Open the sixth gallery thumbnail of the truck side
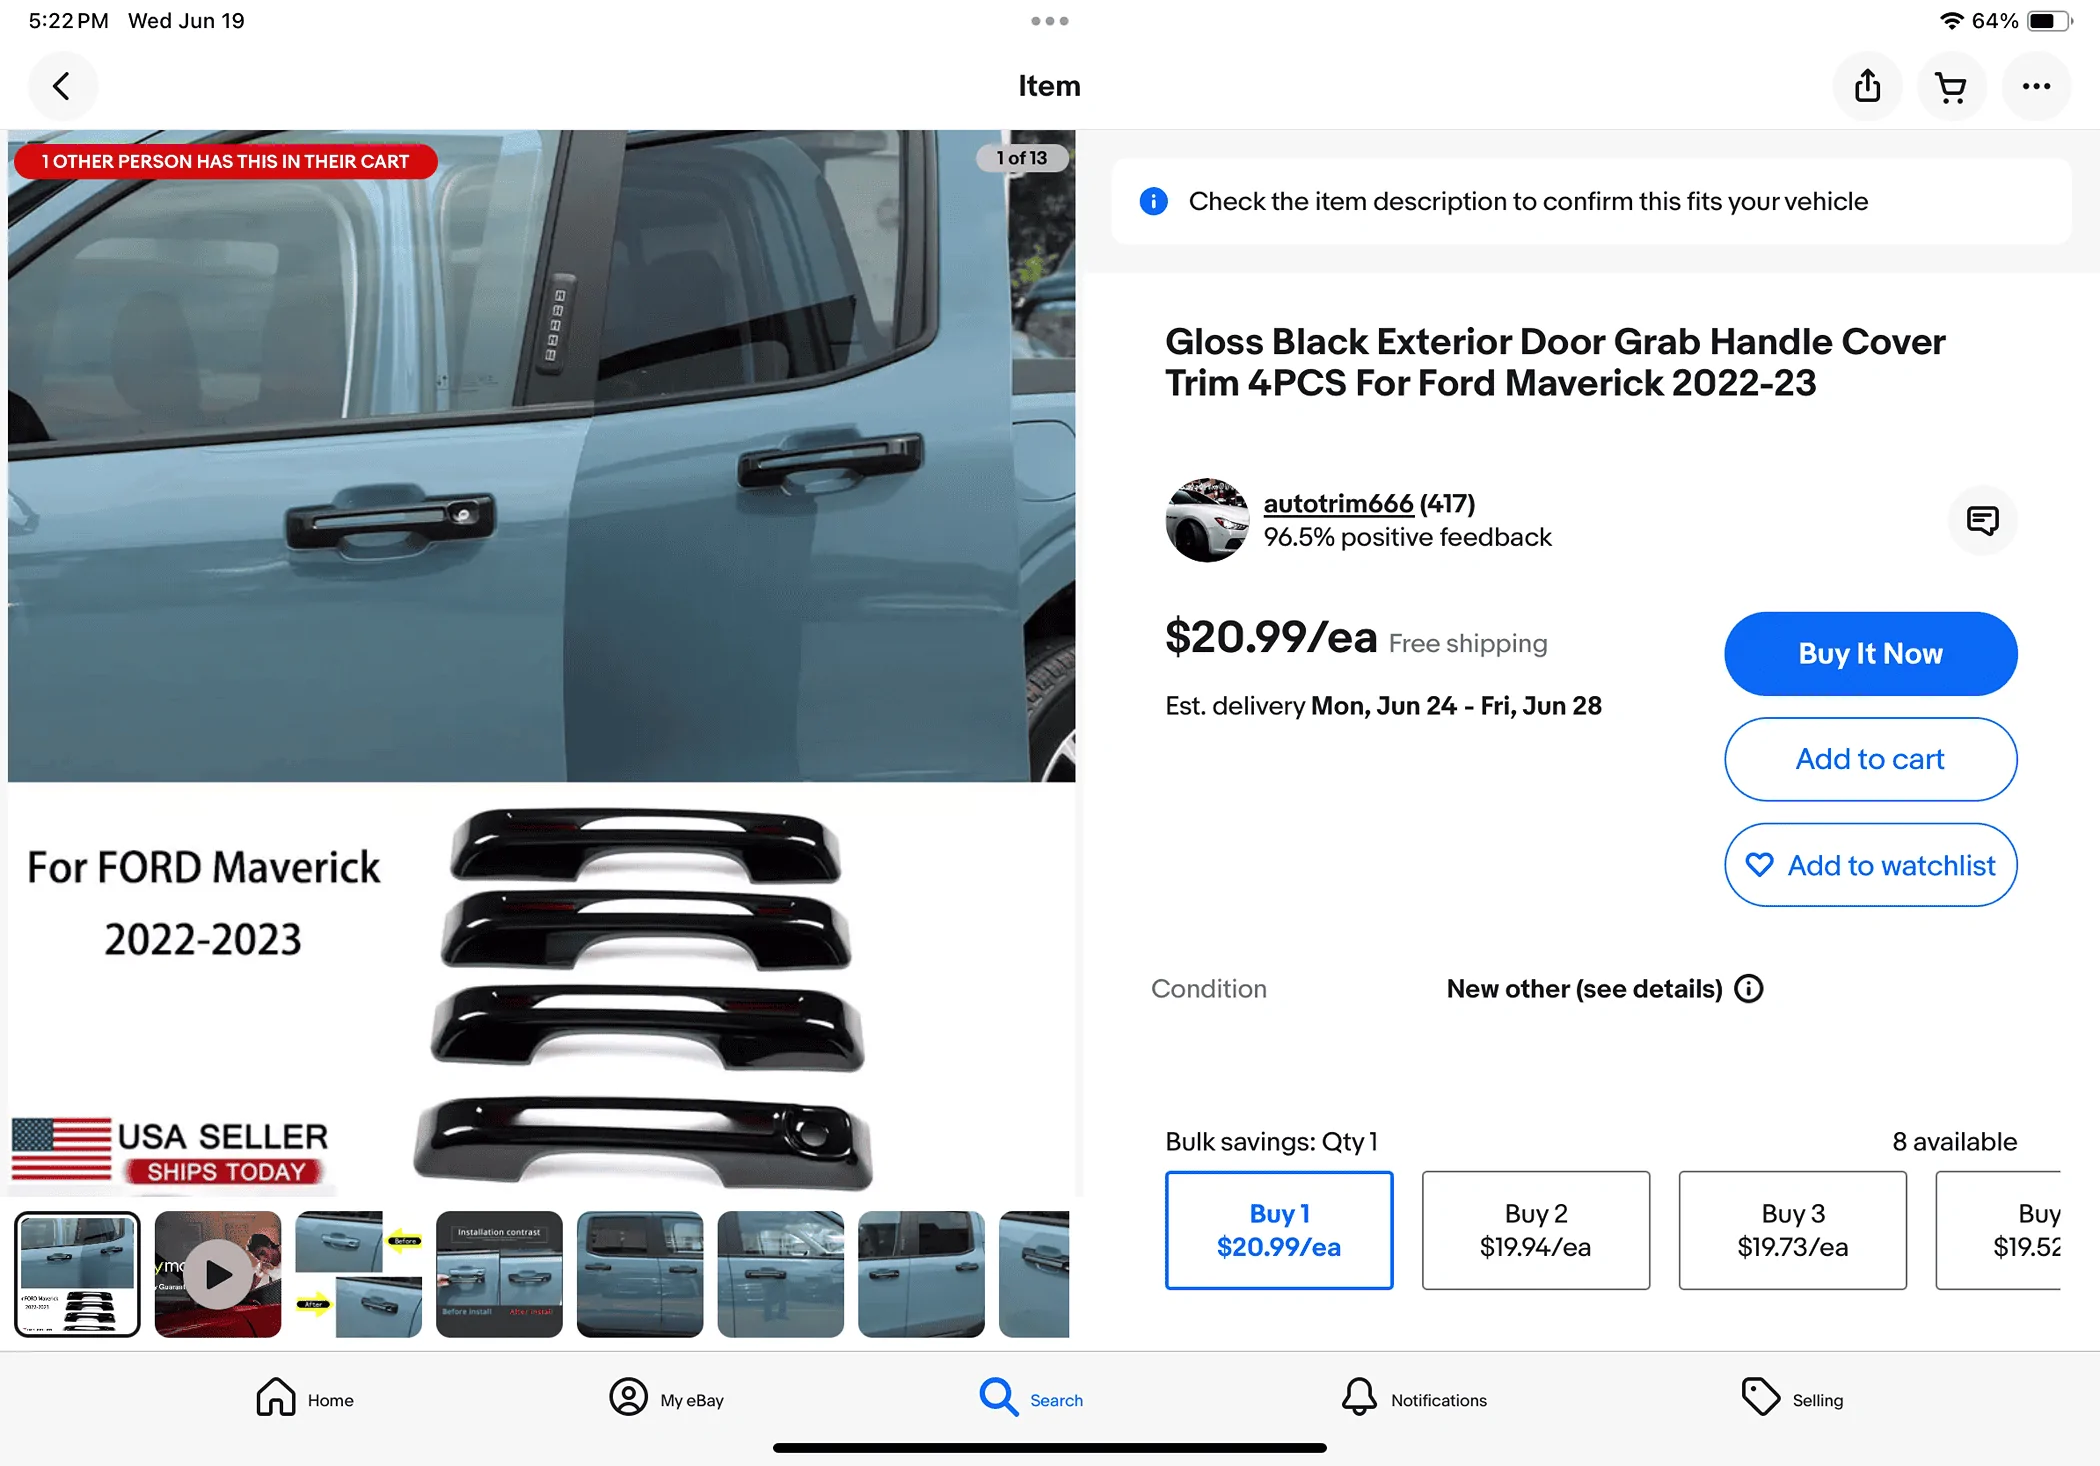 780,1274
